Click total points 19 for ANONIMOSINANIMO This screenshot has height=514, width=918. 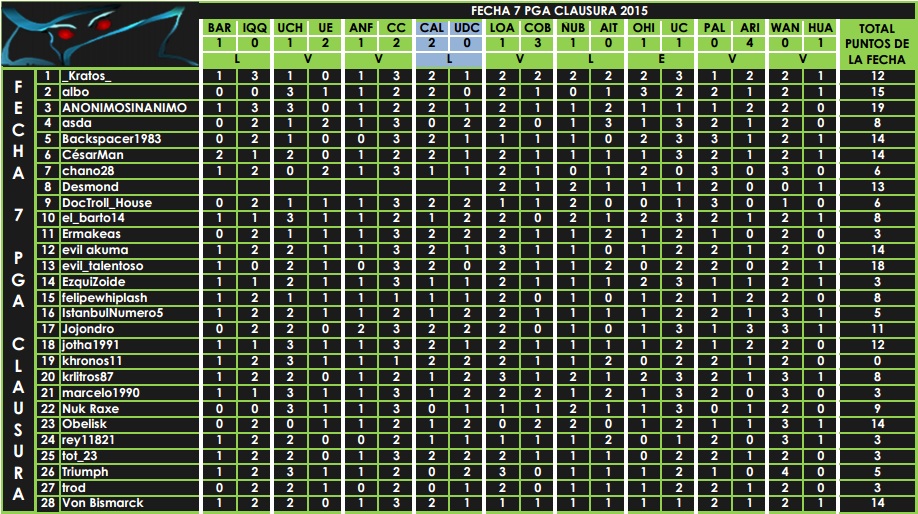pyautogui.click(x=876, y=108)
